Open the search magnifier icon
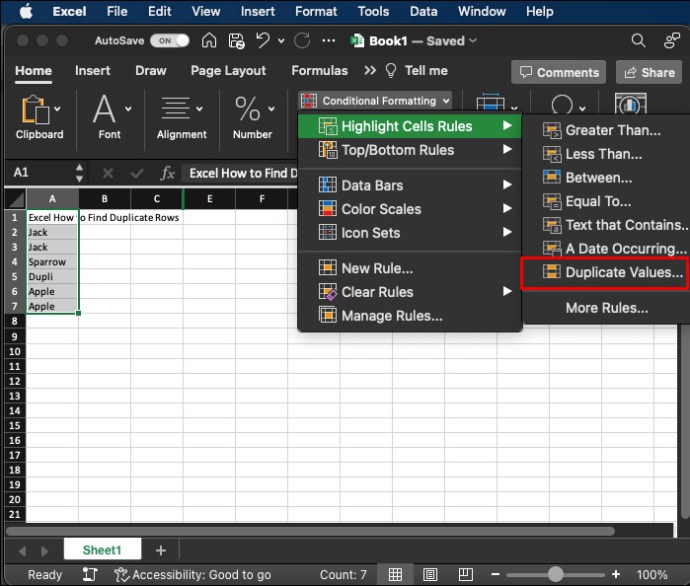 coord(639,40)
